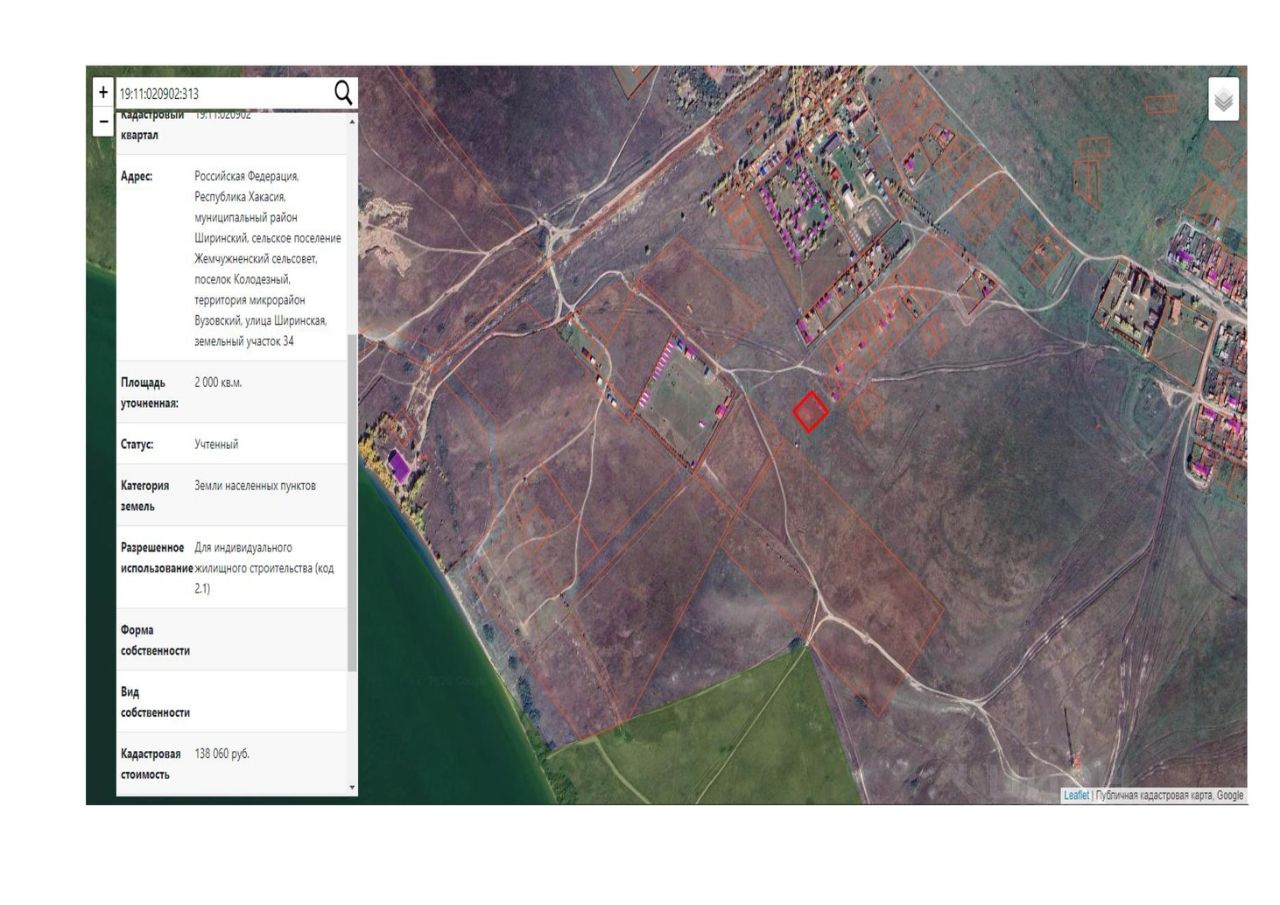Click the info panel scrollbar thumb

351,503
